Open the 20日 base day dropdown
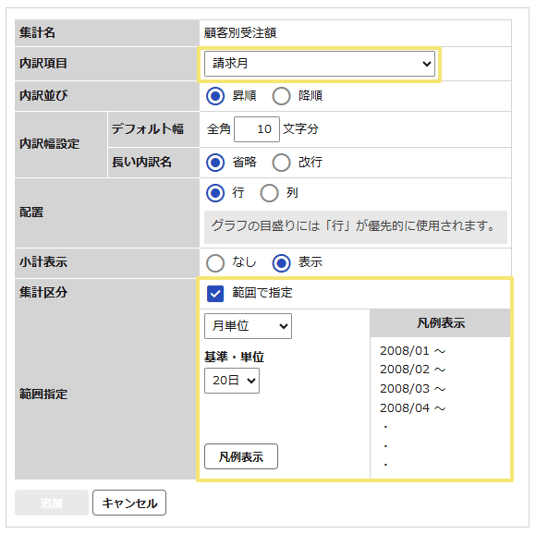The width and height of the screenshot is (536, 534). tap(232, 381)
